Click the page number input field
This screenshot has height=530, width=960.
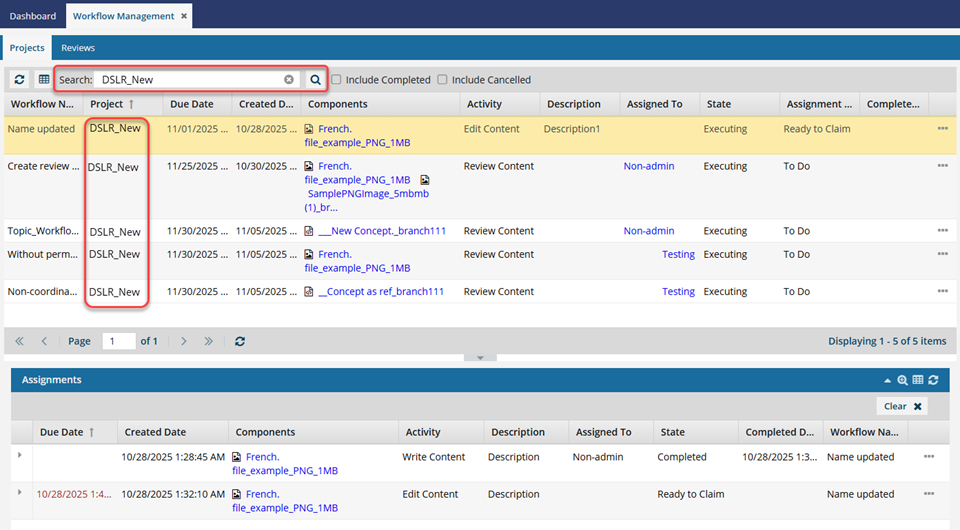[x=120, y=341]
